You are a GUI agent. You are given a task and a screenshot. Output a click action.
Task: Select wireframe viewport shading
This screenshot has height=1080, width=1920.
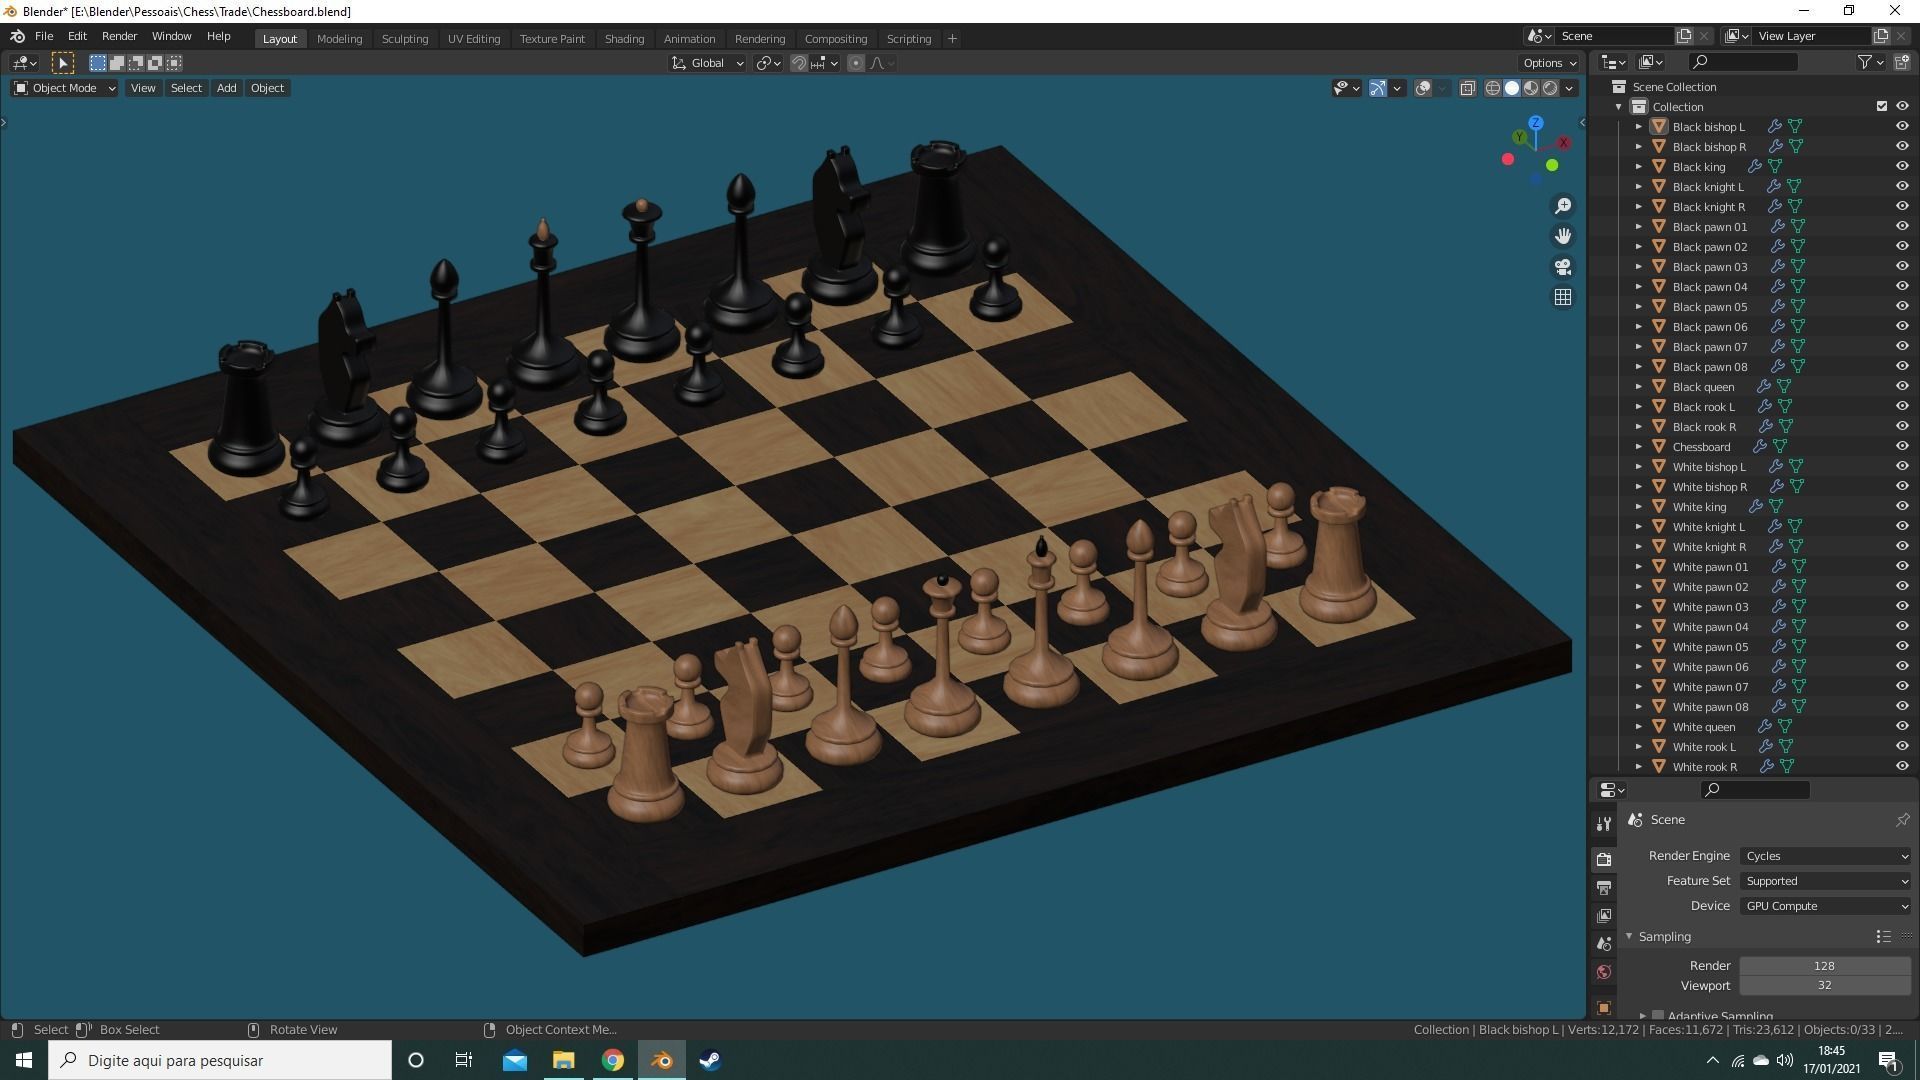coord(1493,88)
